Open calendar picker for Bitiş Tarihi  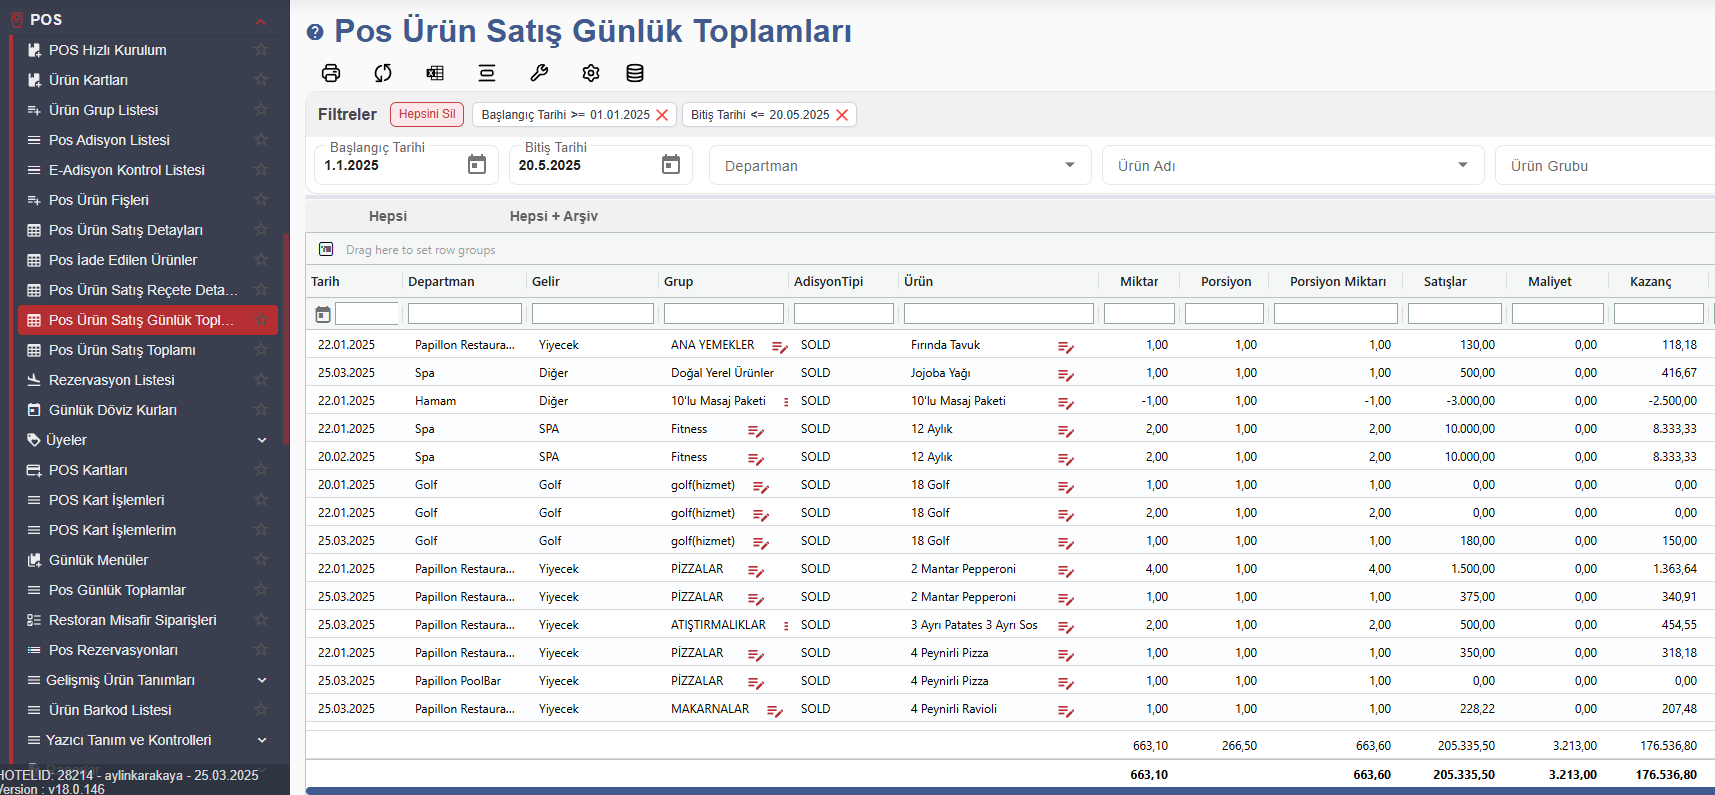pyautogui.click(x=671, y=164)
